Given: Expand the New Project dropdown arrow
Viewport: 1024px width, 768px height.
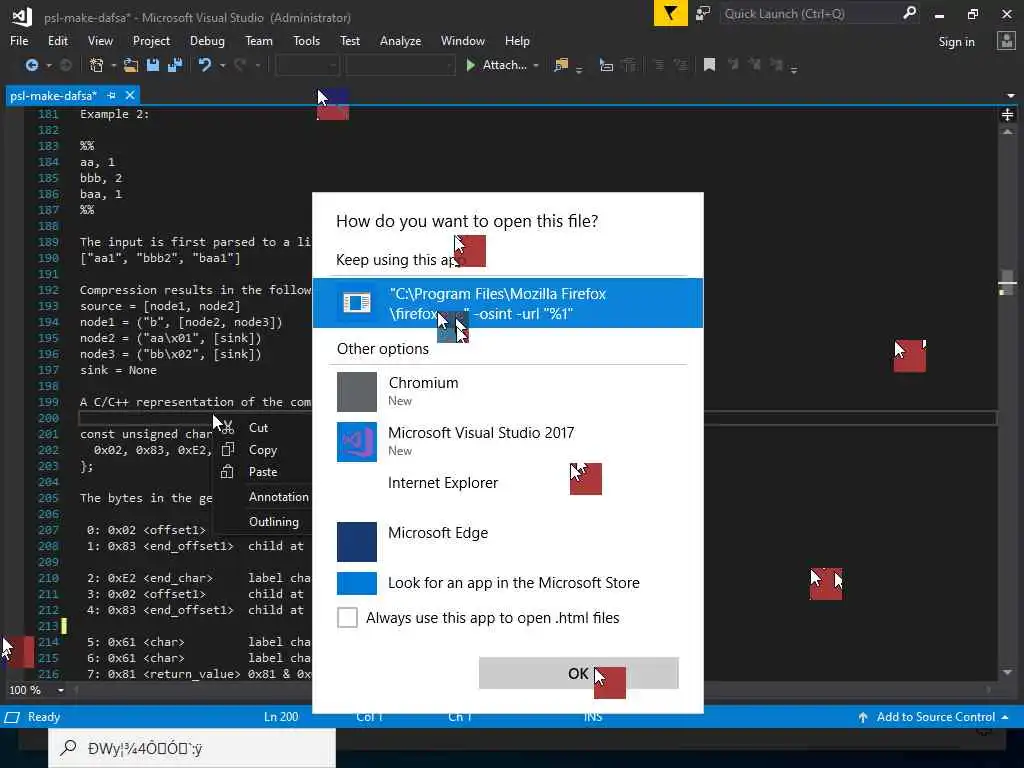Looking at the screenshot, I should pyautogui.click(x=113, y=65).
